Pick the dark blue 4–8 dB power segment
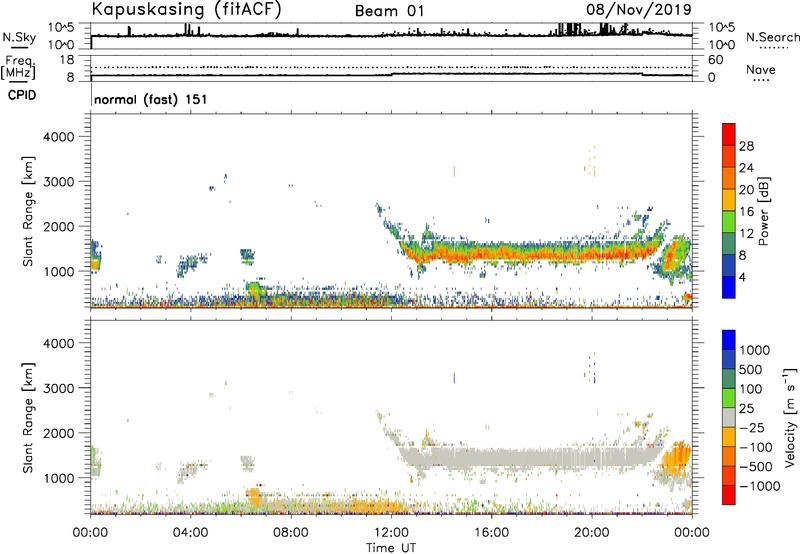 (x=729, y=265)
